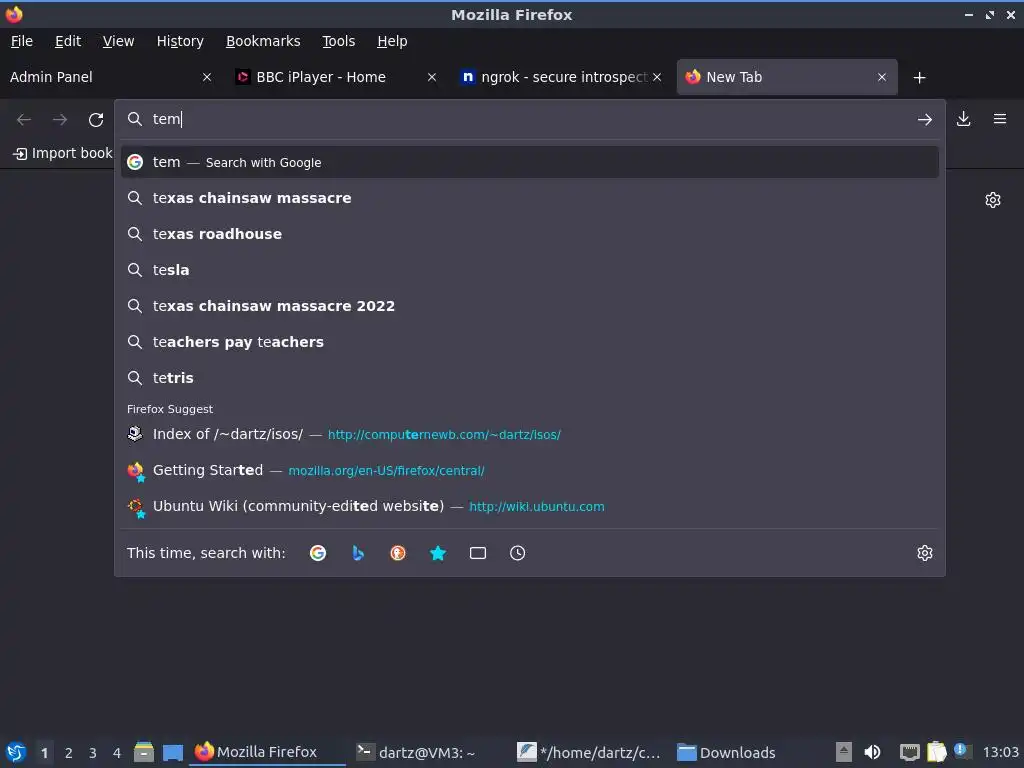Open new tab page personalize gear

pyautogui.click(x=993, y=200)
